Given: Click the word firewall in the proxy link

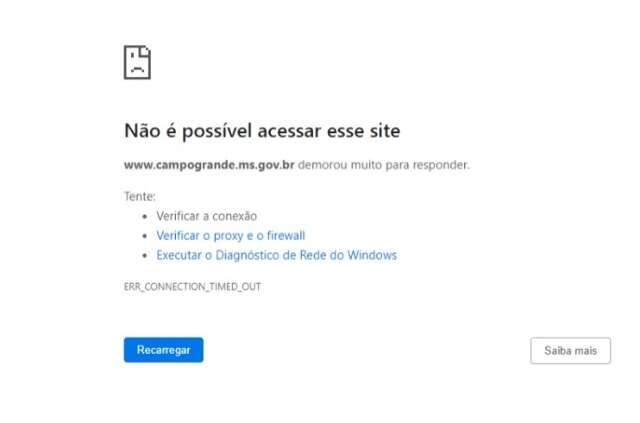Looking at the screenshot, I should click(286, 236).
